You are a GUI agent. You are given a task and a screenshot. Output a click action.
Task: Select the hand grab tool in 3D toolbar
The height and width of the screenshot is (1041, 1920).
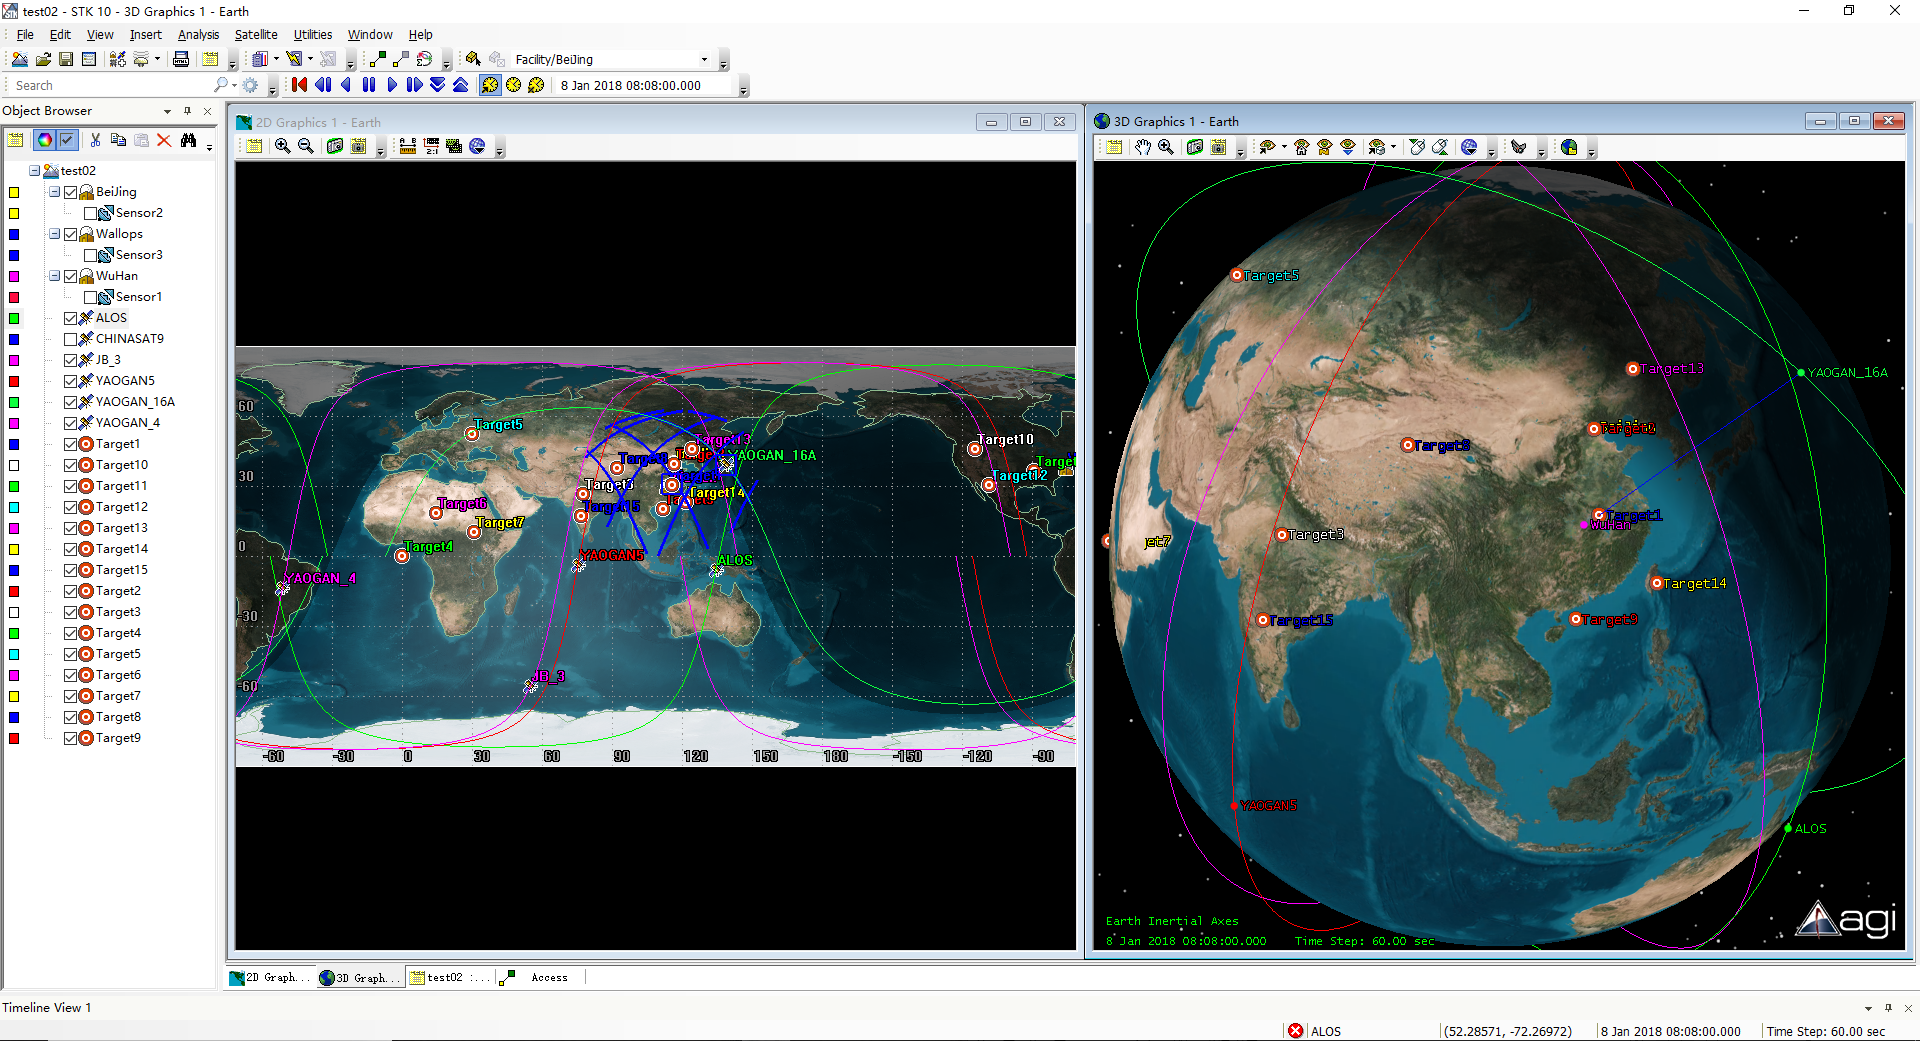(1142, 148)
